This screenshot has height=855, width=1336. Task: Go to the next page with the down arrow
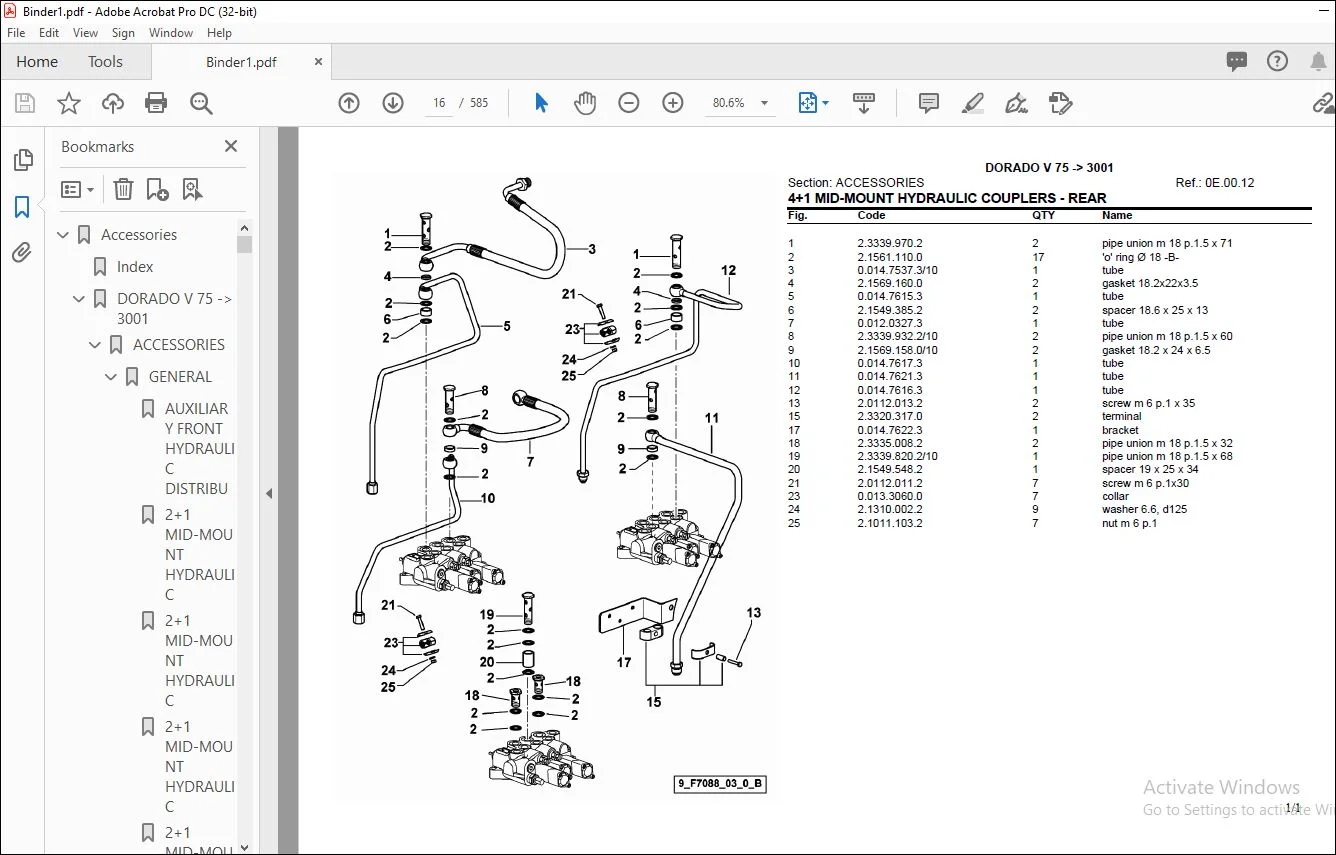393,103
